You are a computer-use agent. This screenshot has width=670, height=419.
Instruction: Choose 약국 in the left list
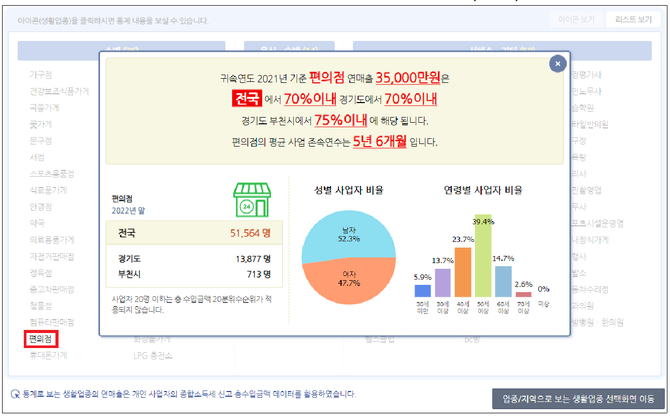(x=37, y=223)
